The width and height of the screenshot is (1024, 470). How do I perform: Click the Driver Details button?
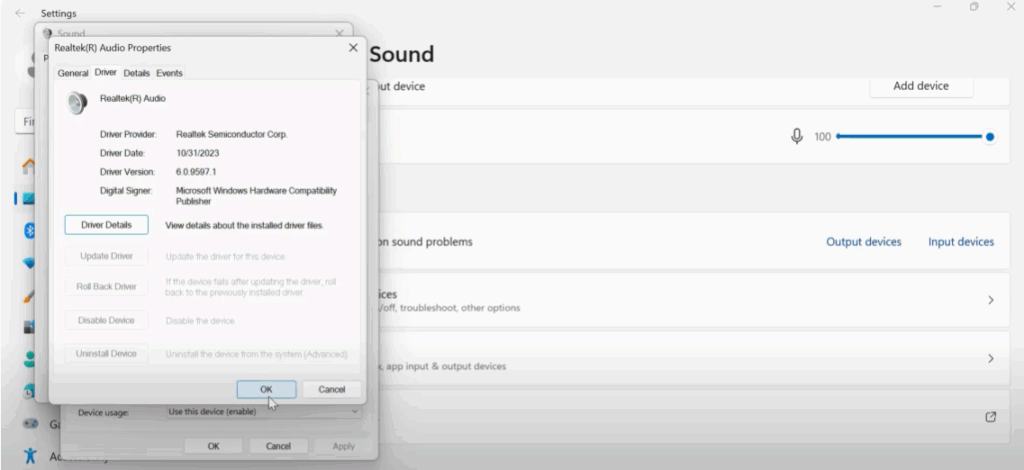tap(106, 225)
